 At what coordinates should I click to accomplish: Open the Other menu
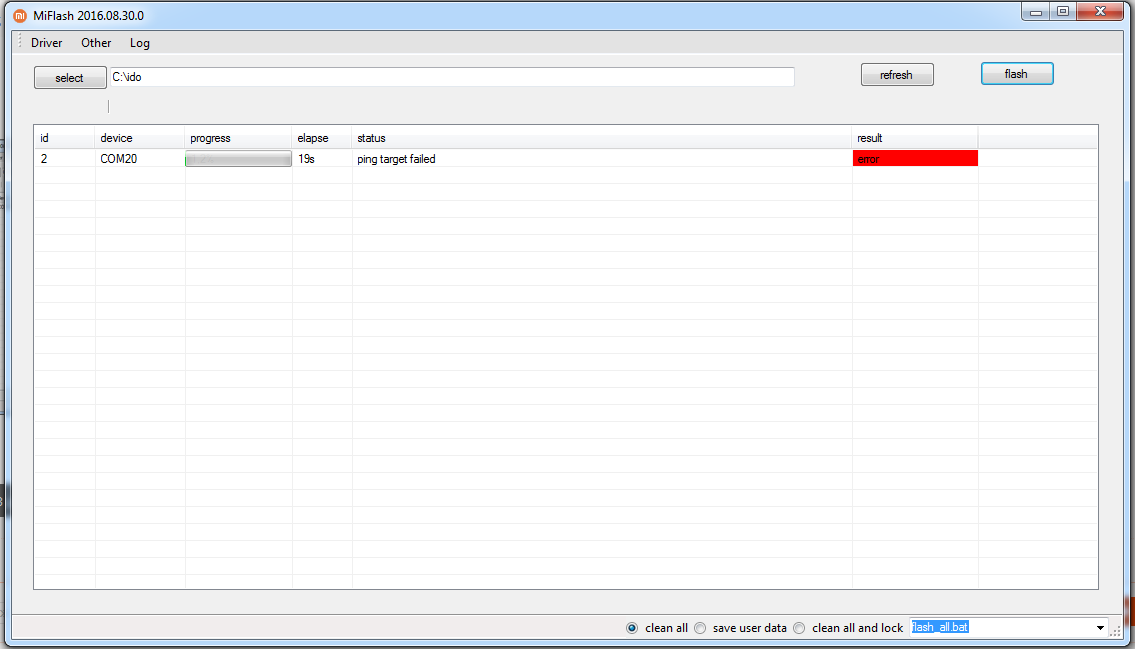tap(96, 43)
